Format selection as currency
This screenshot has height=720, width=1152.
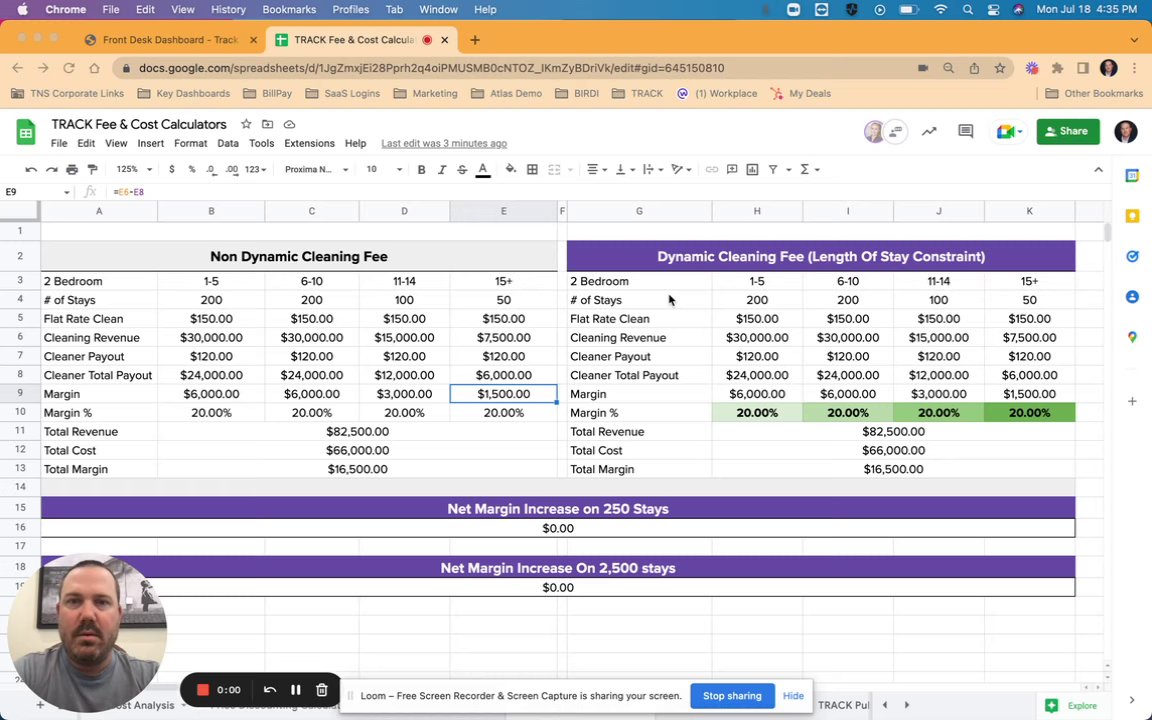pyautogui.click(x=171, y=170)
